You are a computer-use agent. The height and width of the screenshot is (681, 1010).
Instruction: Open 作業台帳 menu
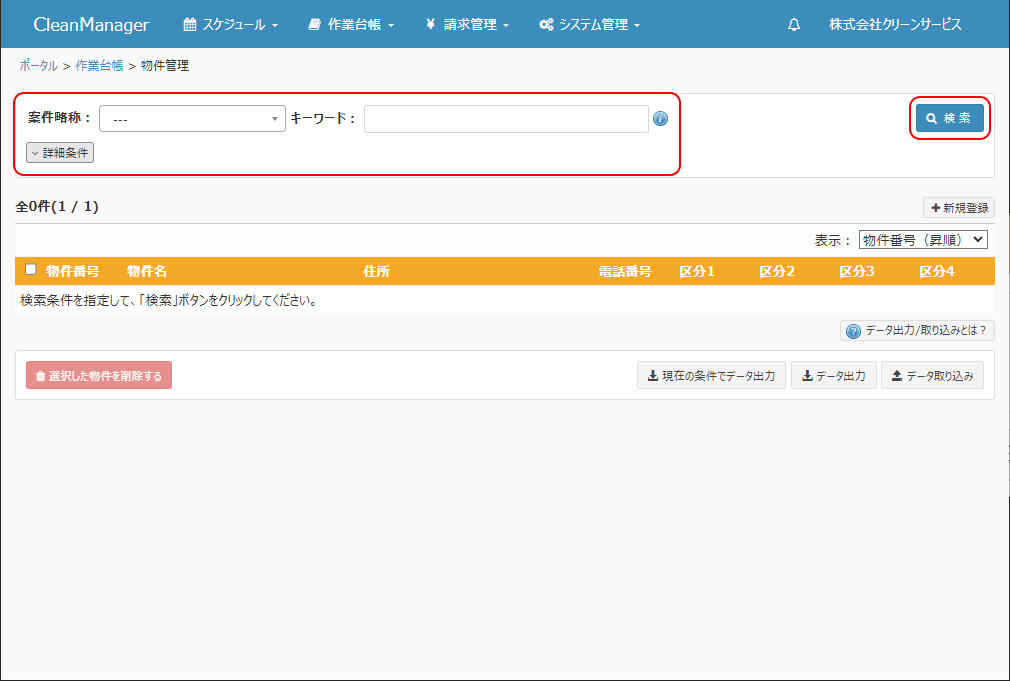pos(351,25)
